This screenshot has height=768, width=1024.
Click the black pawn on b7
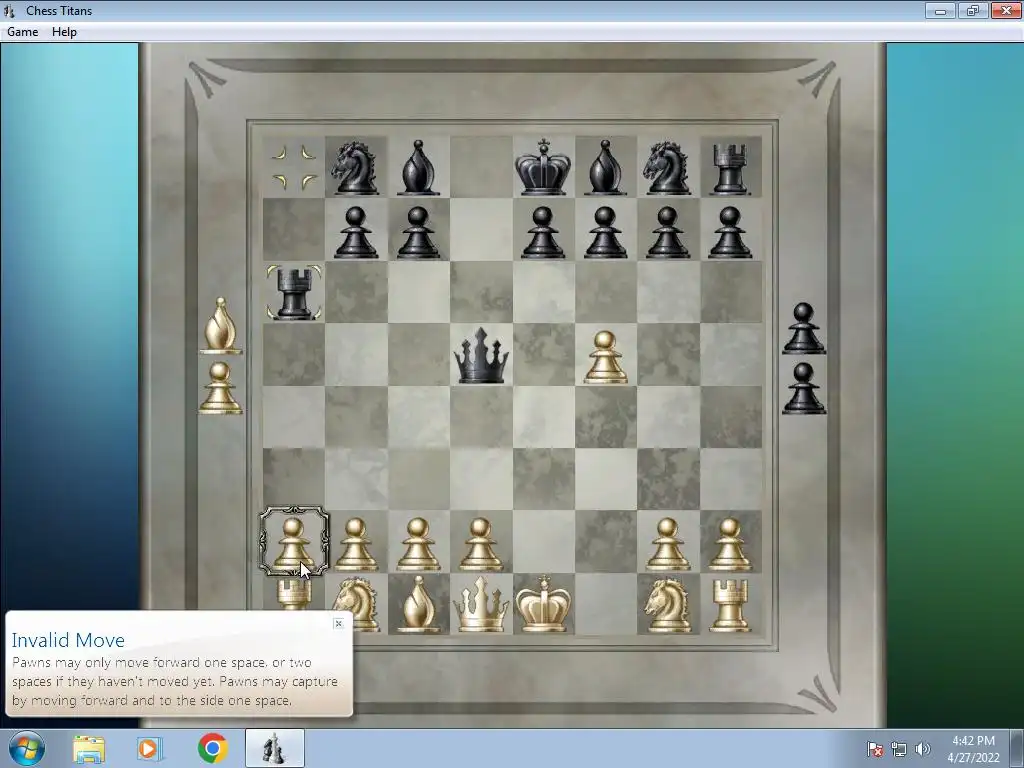[355, 232]
